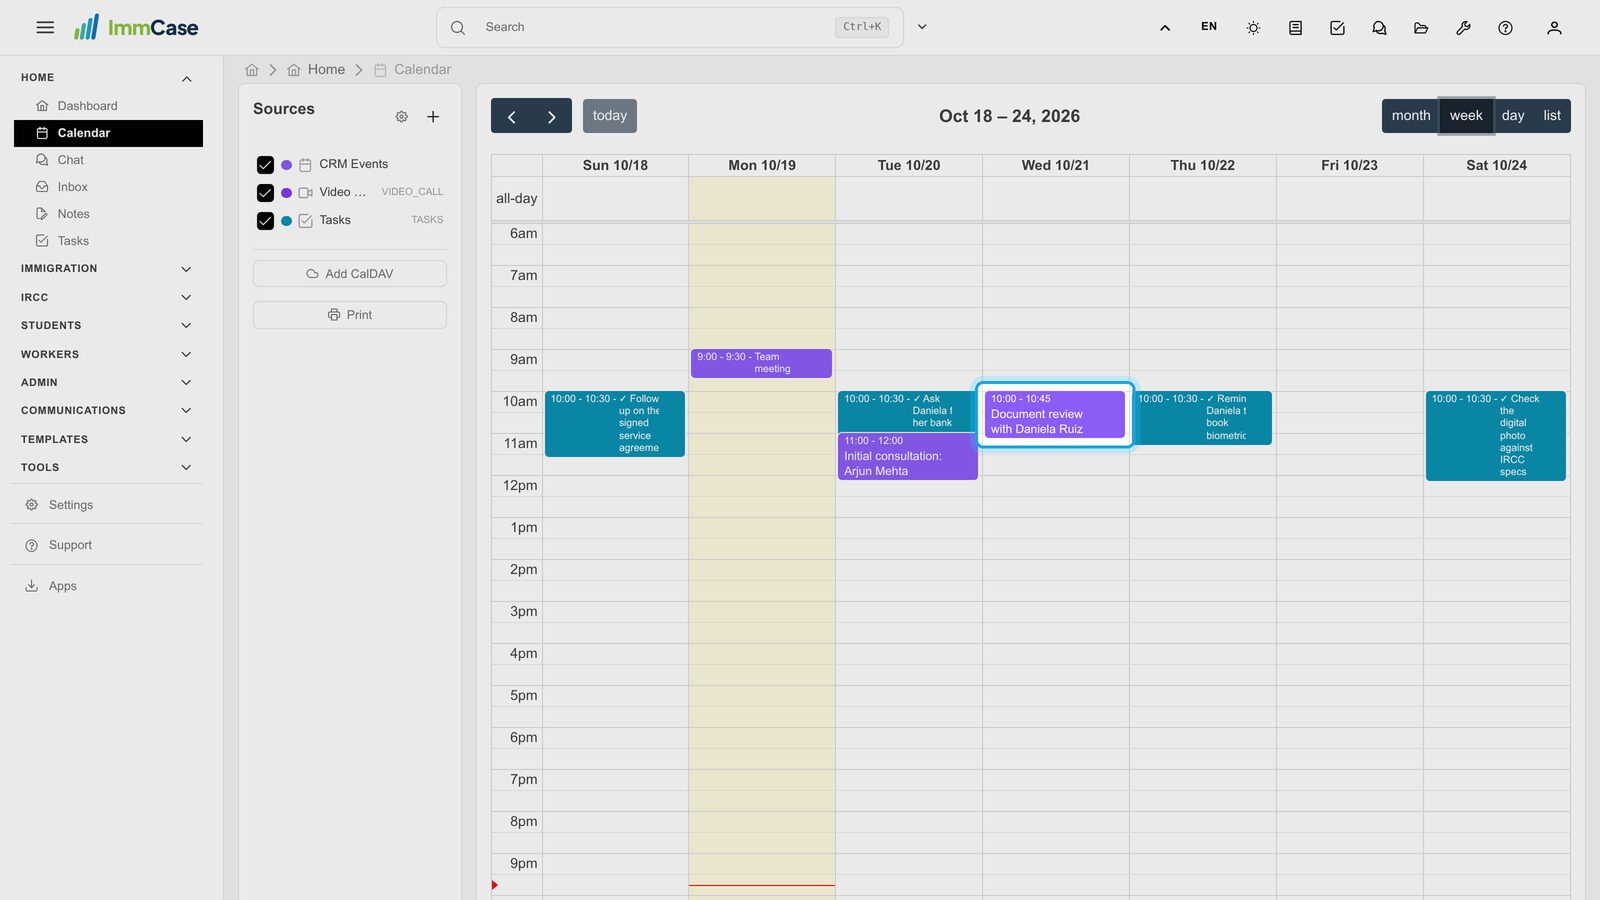
Task: Go to next week arrow
Action: click(x=551, y=116)
